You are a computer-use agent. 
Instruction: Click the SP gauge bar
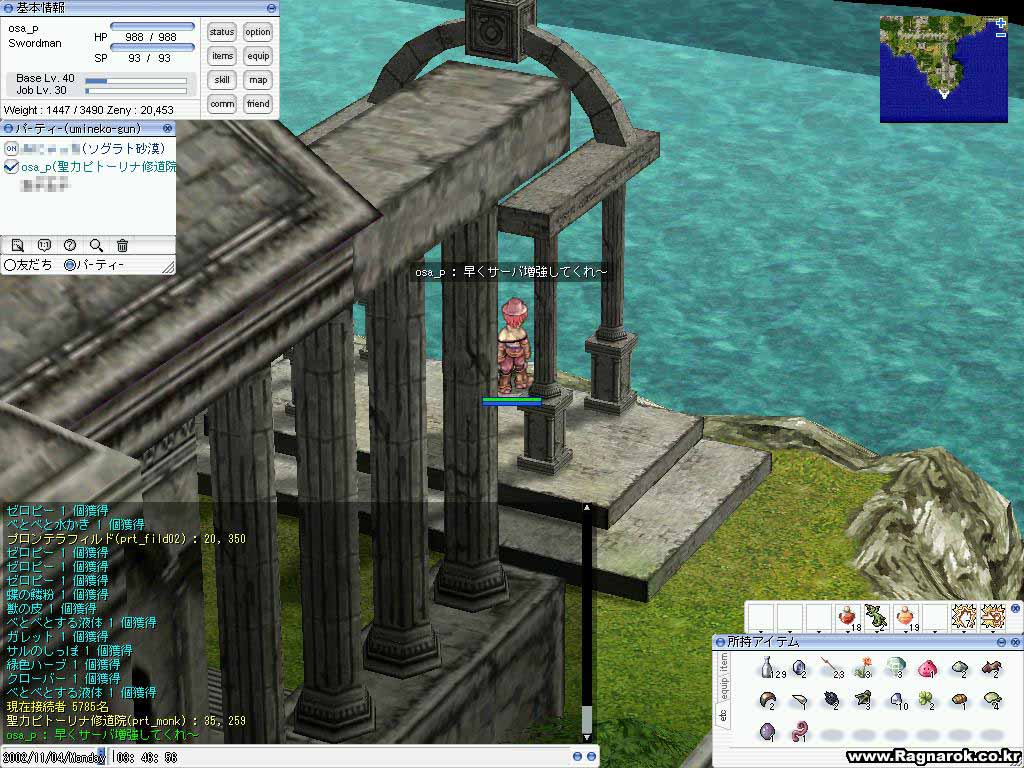point(152,47)
